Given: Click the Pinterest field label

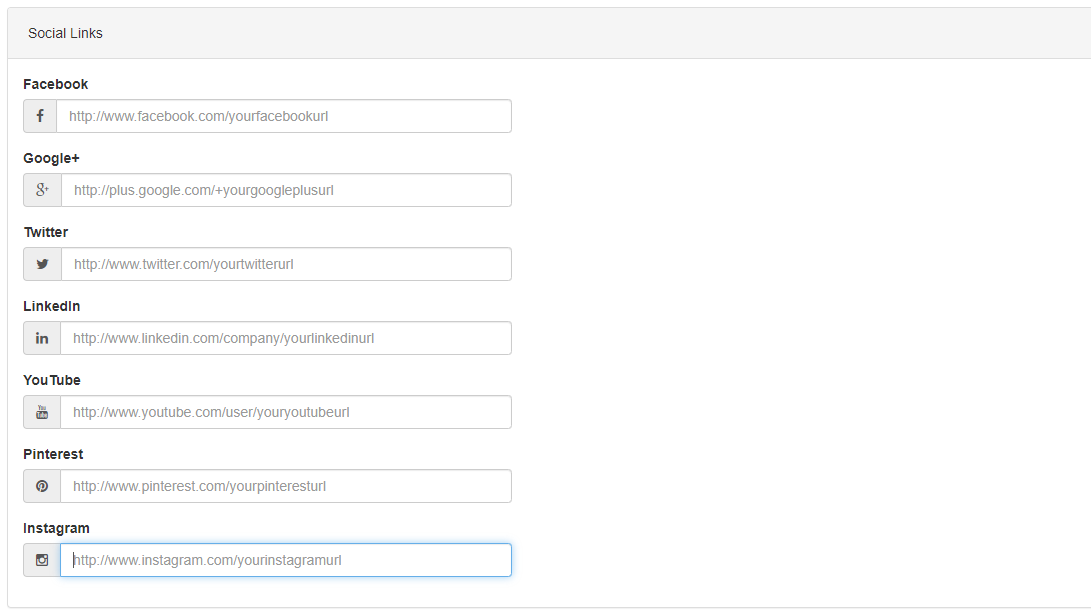Looking at the screenshot, I should 53,454.
